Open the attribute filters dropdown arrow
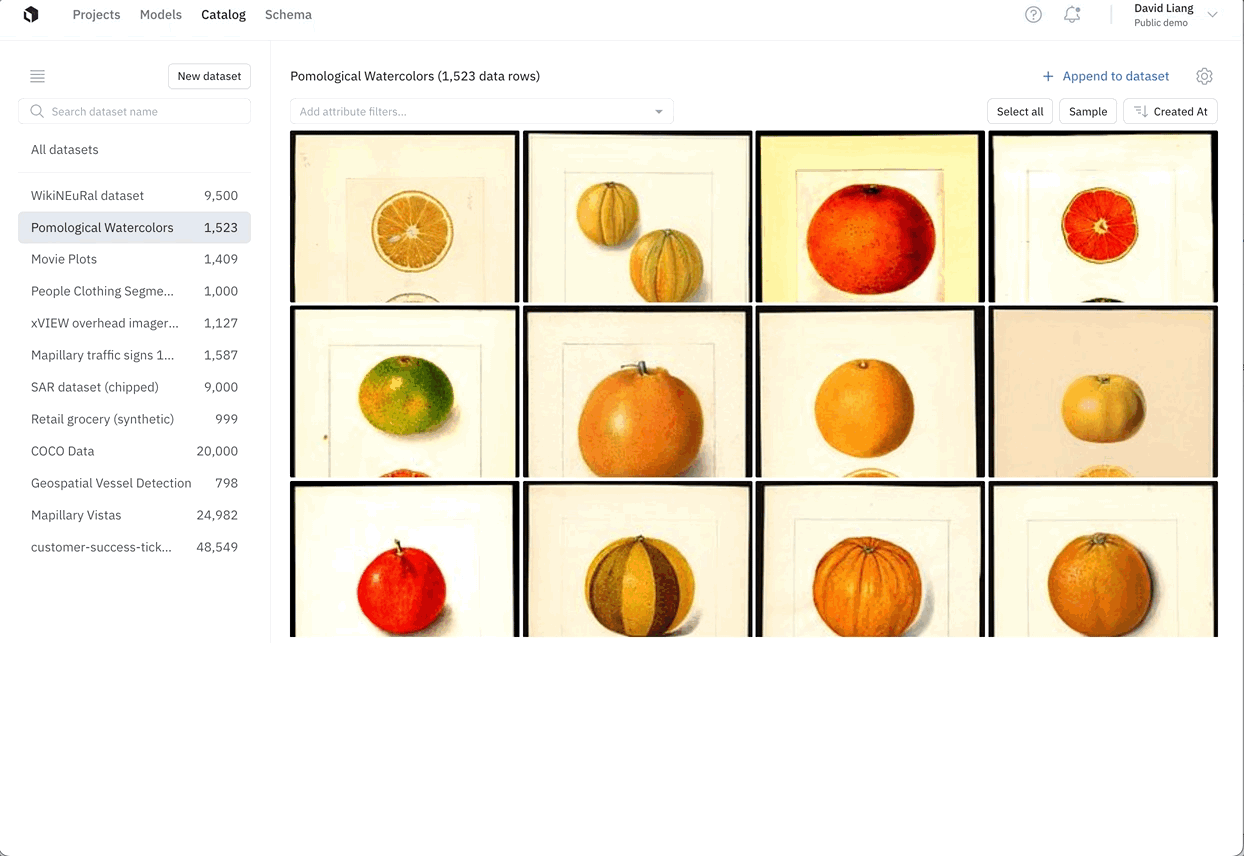Screen dimensions: 1244x856 point(659,112)
